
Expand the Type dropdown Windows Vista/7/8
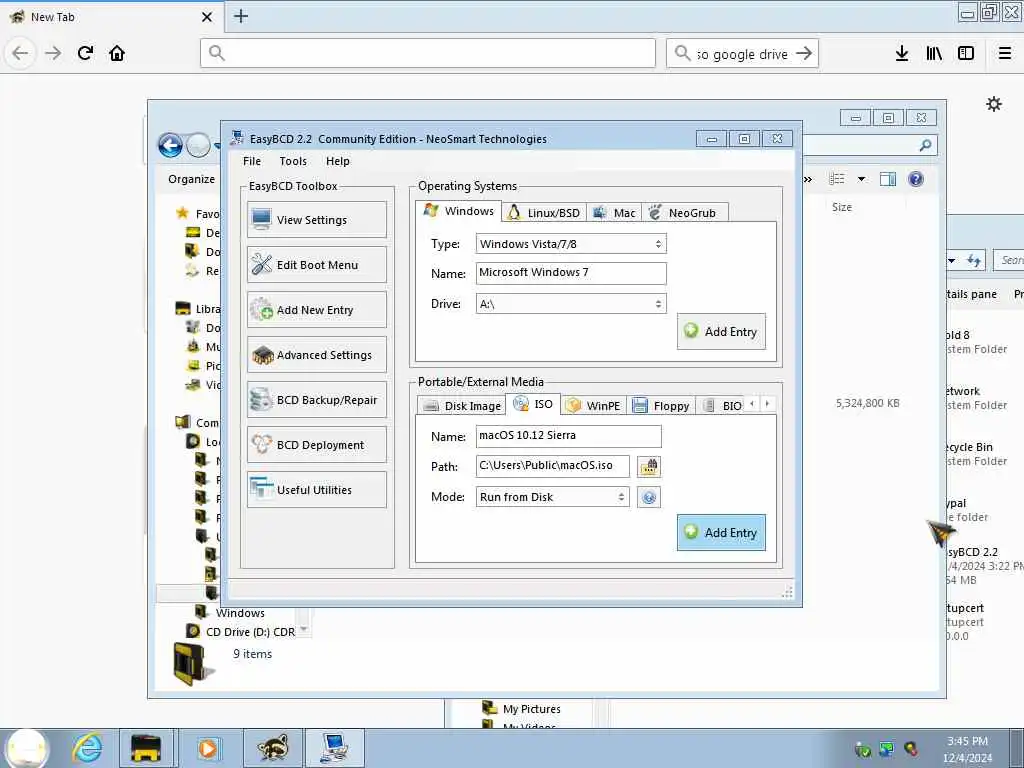tap(571, 244)
